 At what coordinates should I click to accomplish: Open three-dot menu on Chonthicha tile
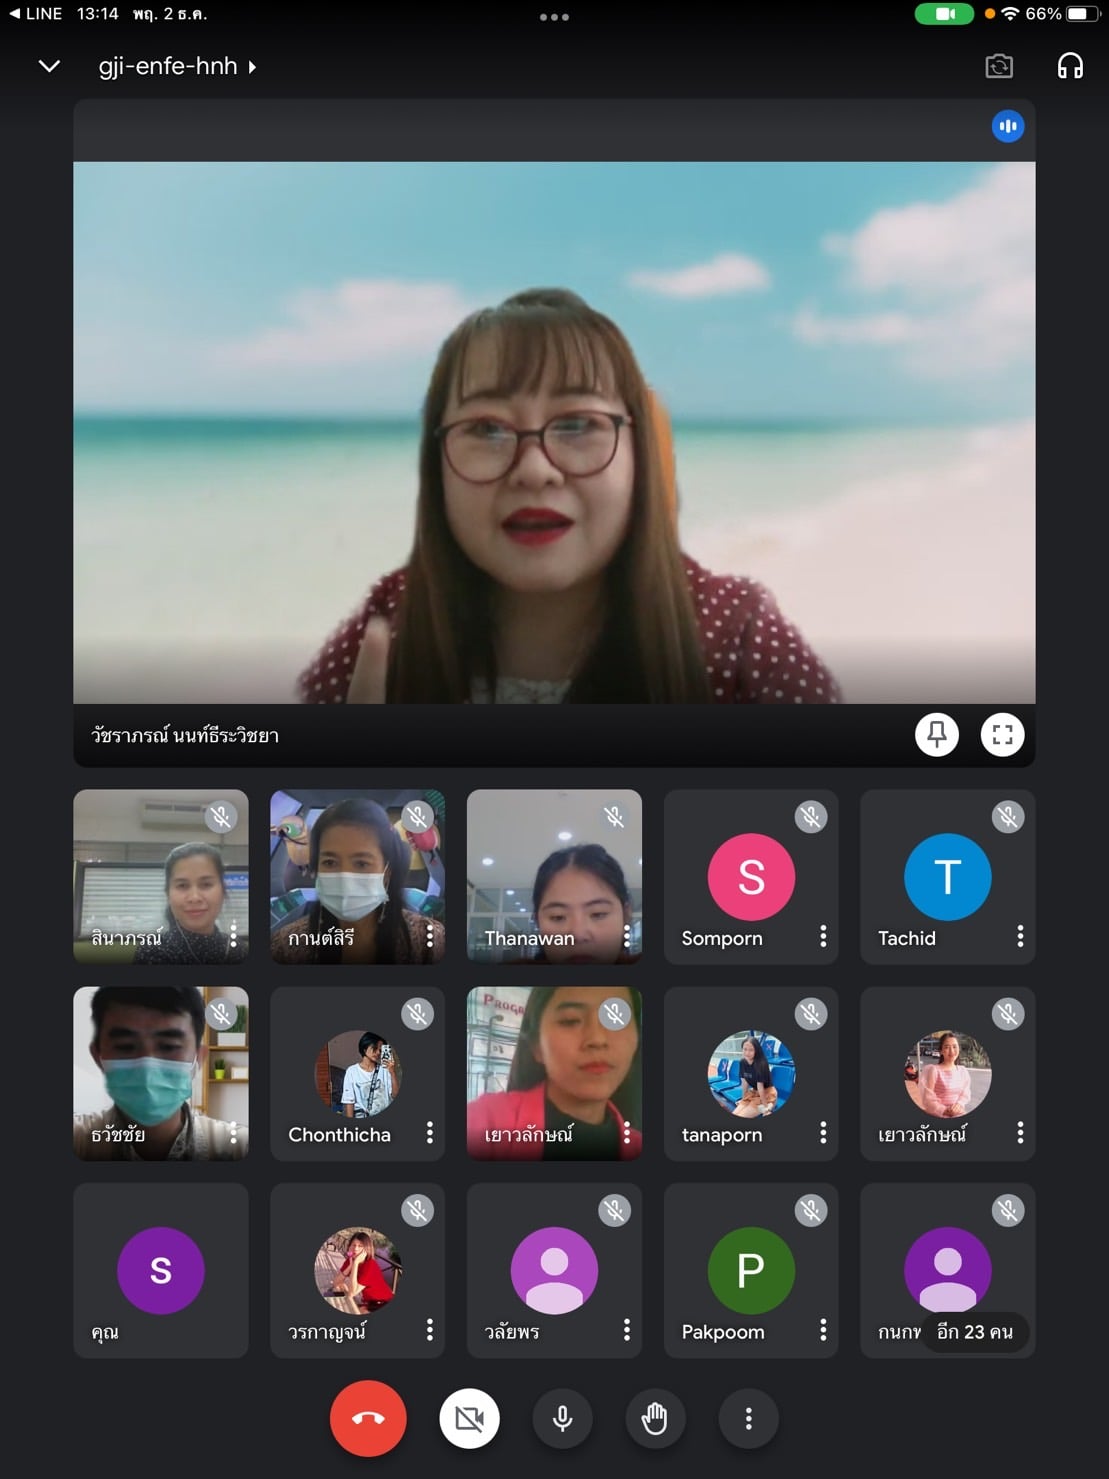tap(430, 1132)
